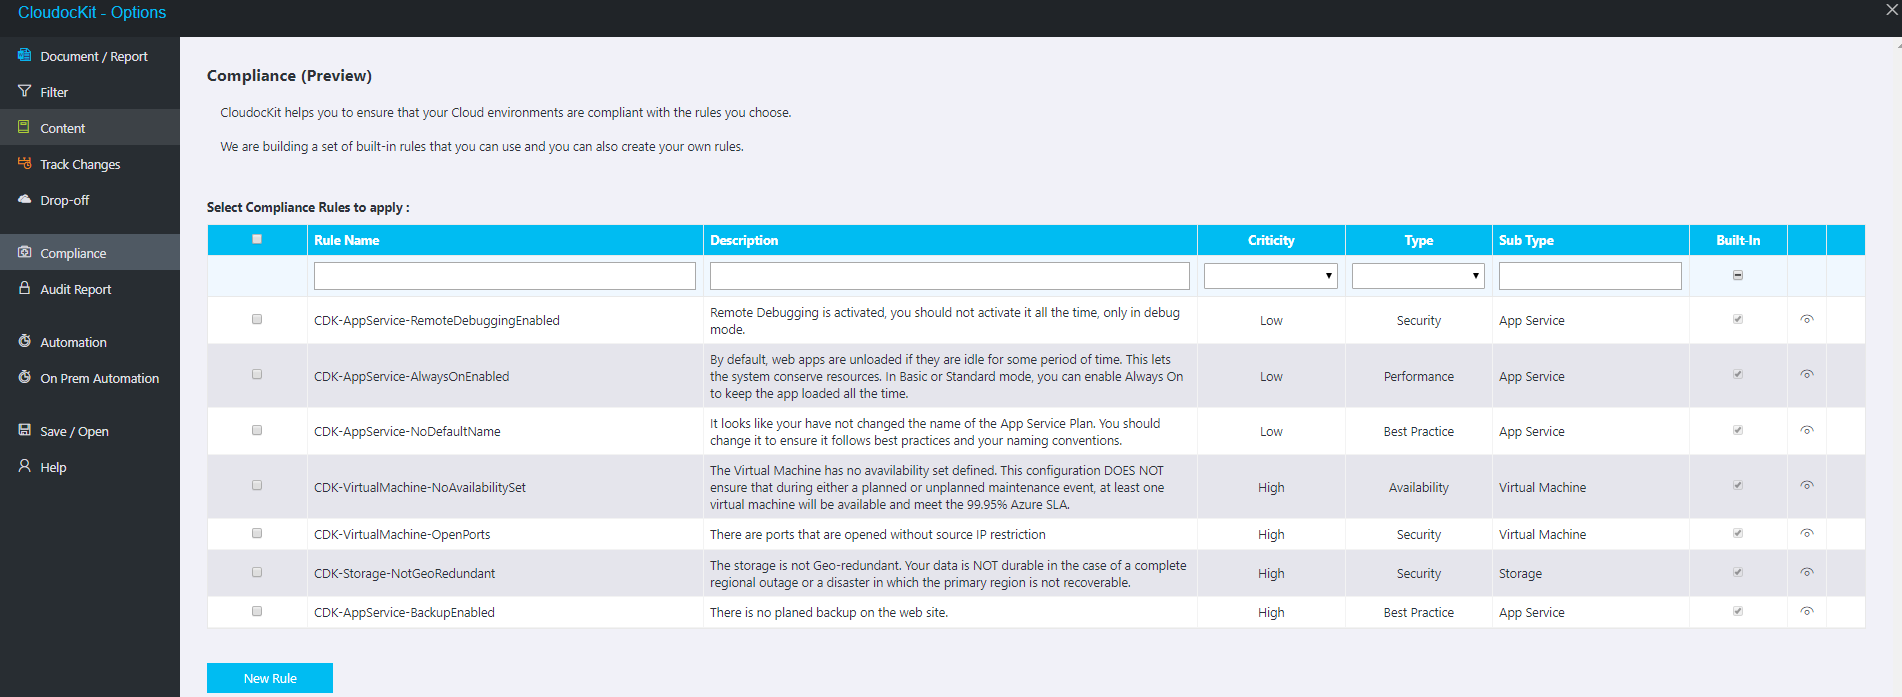Image resolution: width=1902 pixels, height=697 pixels.
Task: Sort table by Criticity column header
Action: click(x=1271, y=240)
